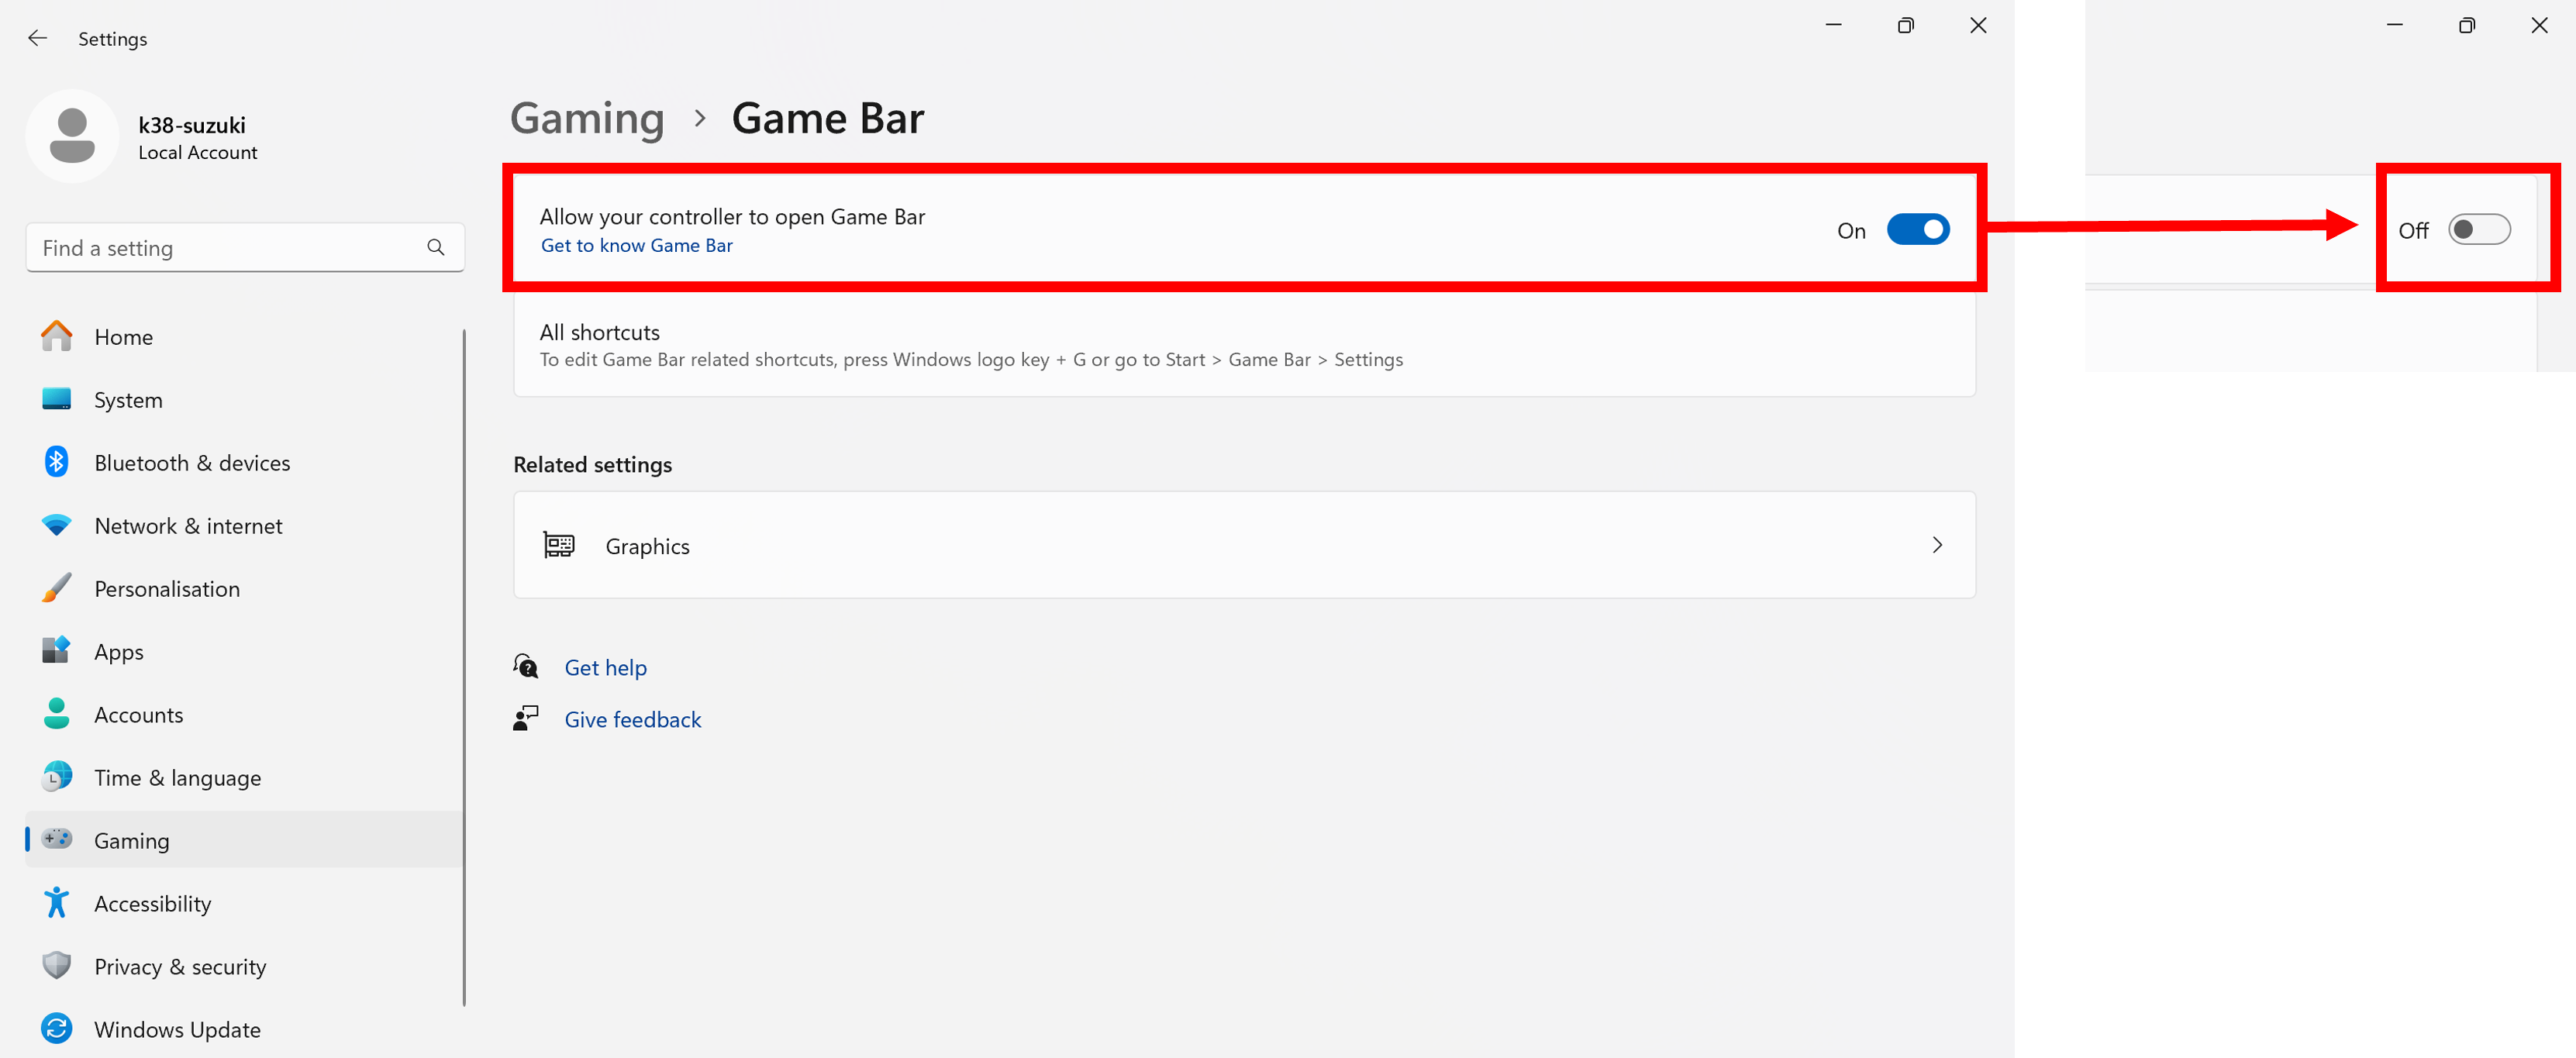Click the back arrow at top left
This screenshot has width=2576, height=1058.
click(x=37, y=38)
